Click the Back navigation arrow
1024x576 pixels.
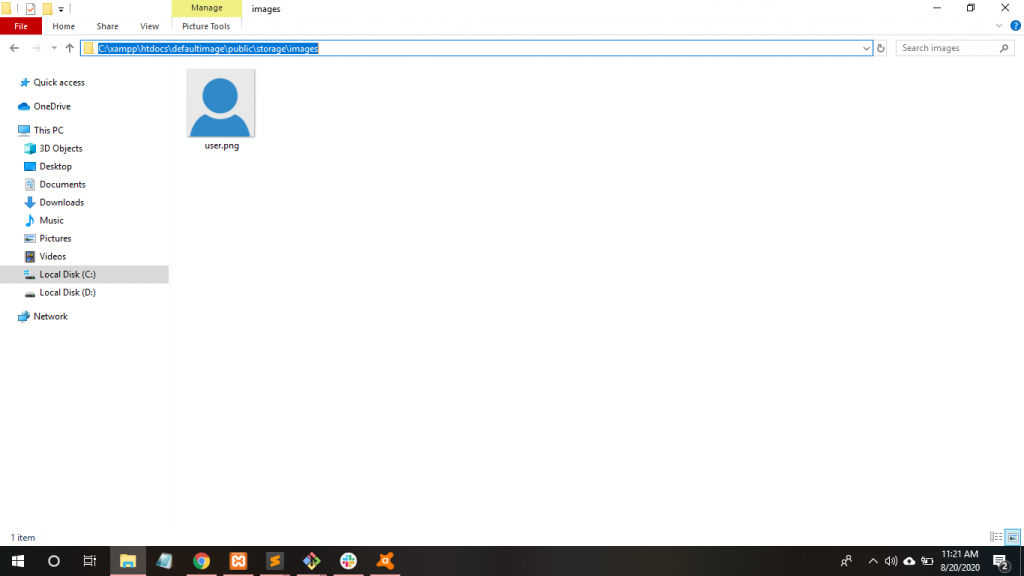14,48
